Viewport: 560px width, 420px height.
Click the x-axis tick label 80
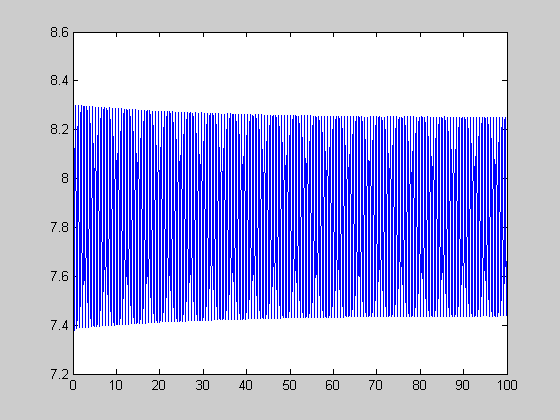click(x=420, y=385)
